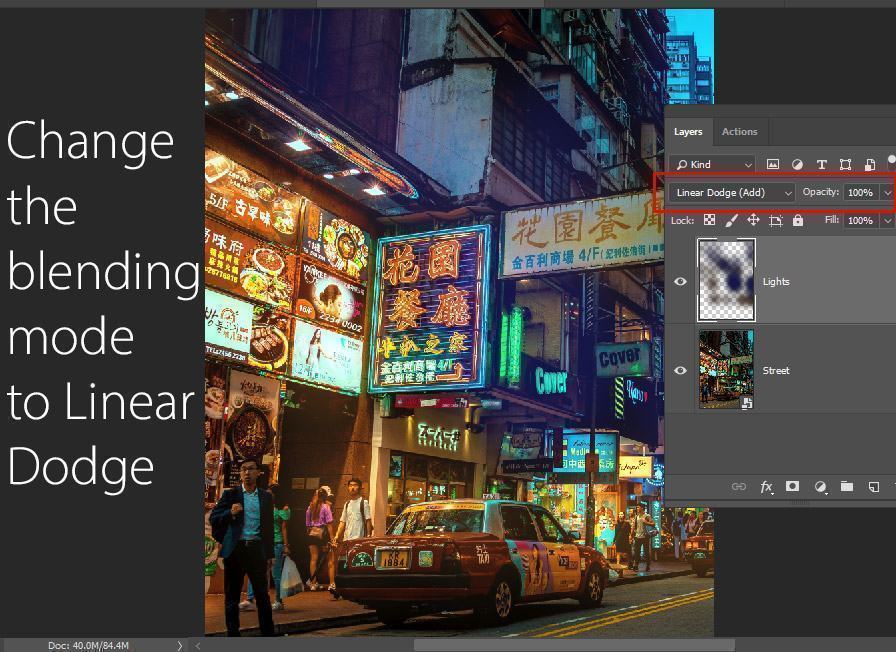The height and width of the screenshot is (652, 896).
Task: Open the Linear Dodge (Add) blend mode dropdown
Action: pos(733,192)
